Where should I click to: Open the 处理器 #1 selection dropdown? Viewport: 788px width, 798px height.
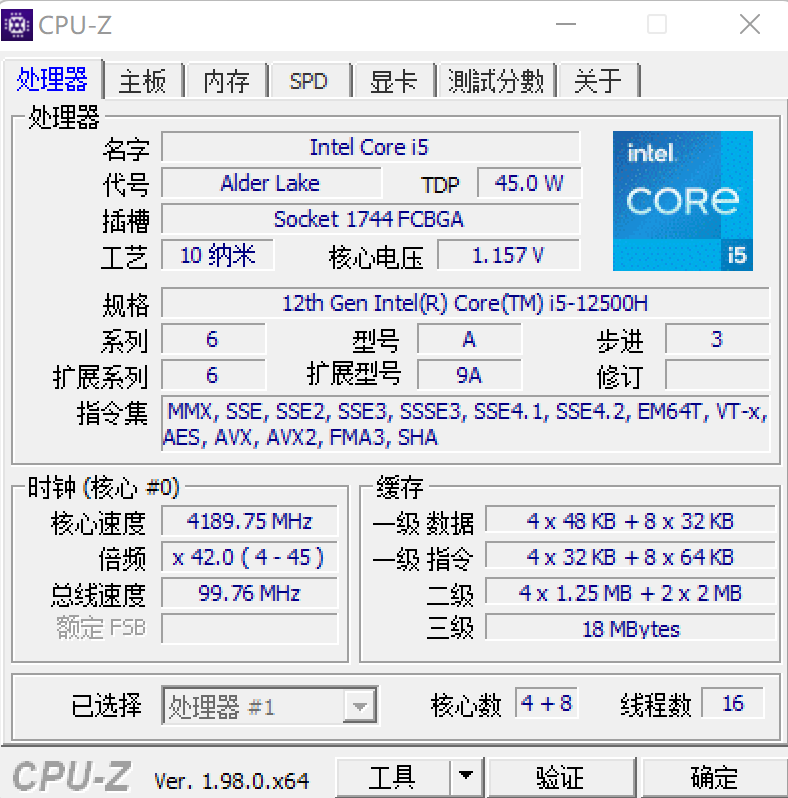click(270, 705)
